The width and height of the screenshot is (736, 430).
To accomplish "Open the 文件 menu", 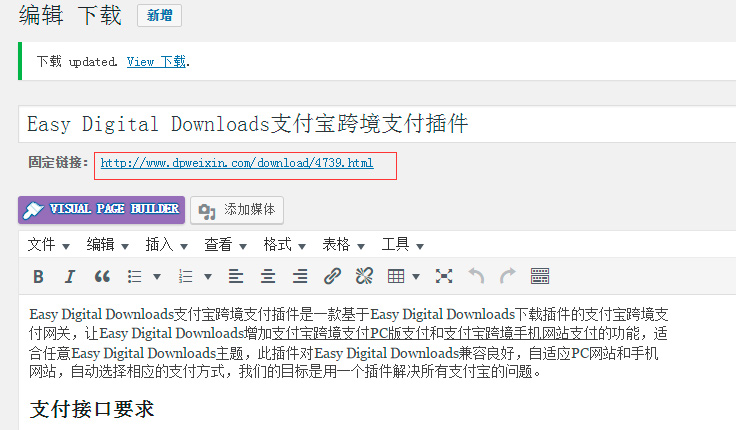I will coord(49,245).
